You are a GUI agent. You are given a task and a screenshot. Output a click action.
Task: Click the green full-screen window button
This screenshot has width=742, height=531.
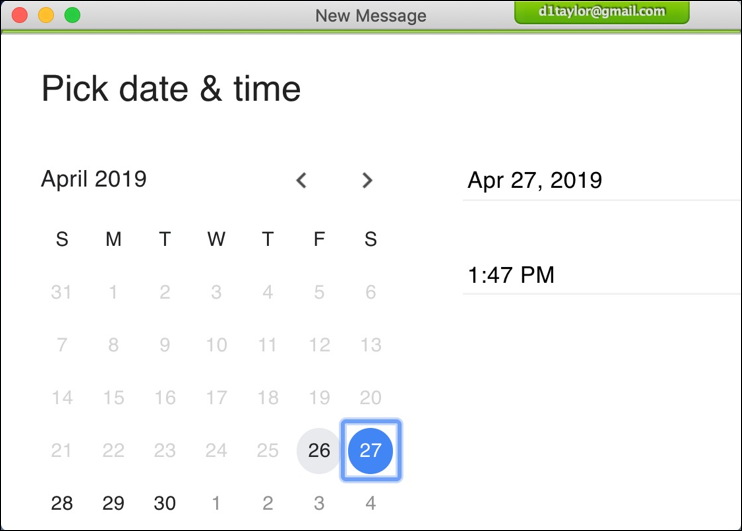[72, 15]
